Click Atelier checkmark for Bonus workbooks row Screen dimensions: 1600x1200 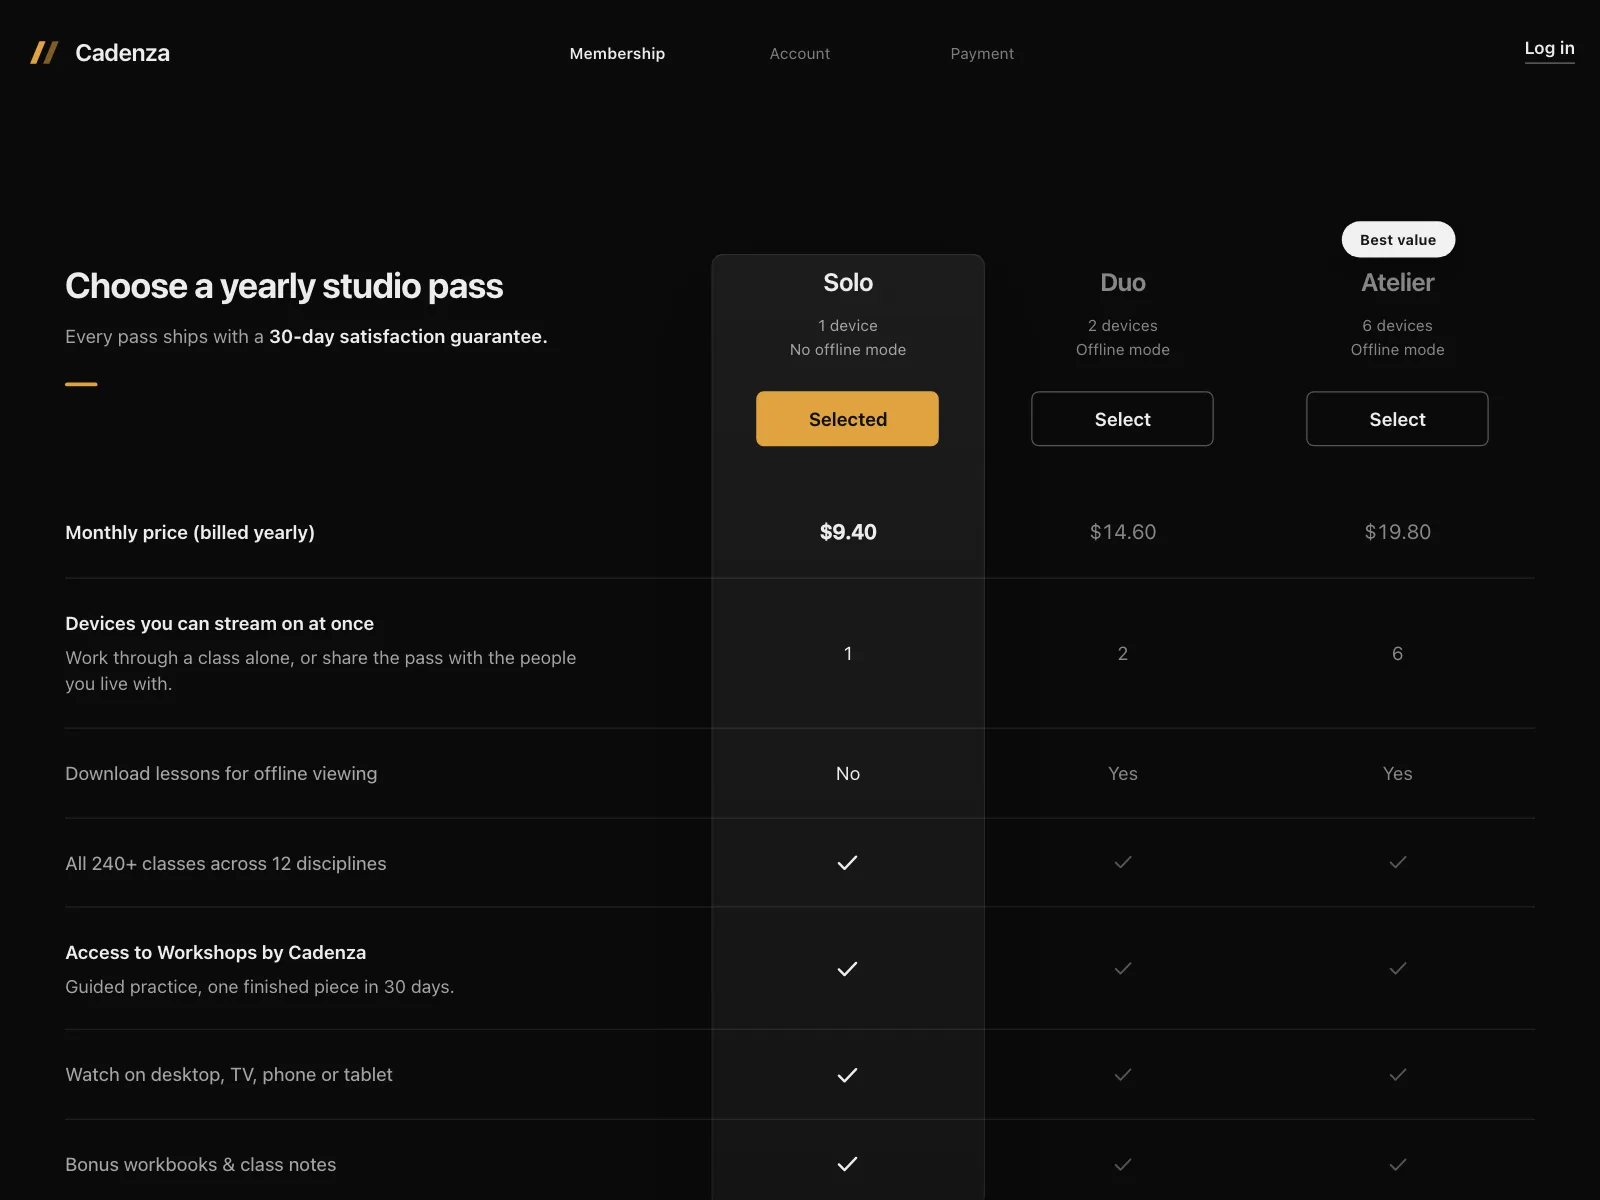click(x=1398, y=1164)
